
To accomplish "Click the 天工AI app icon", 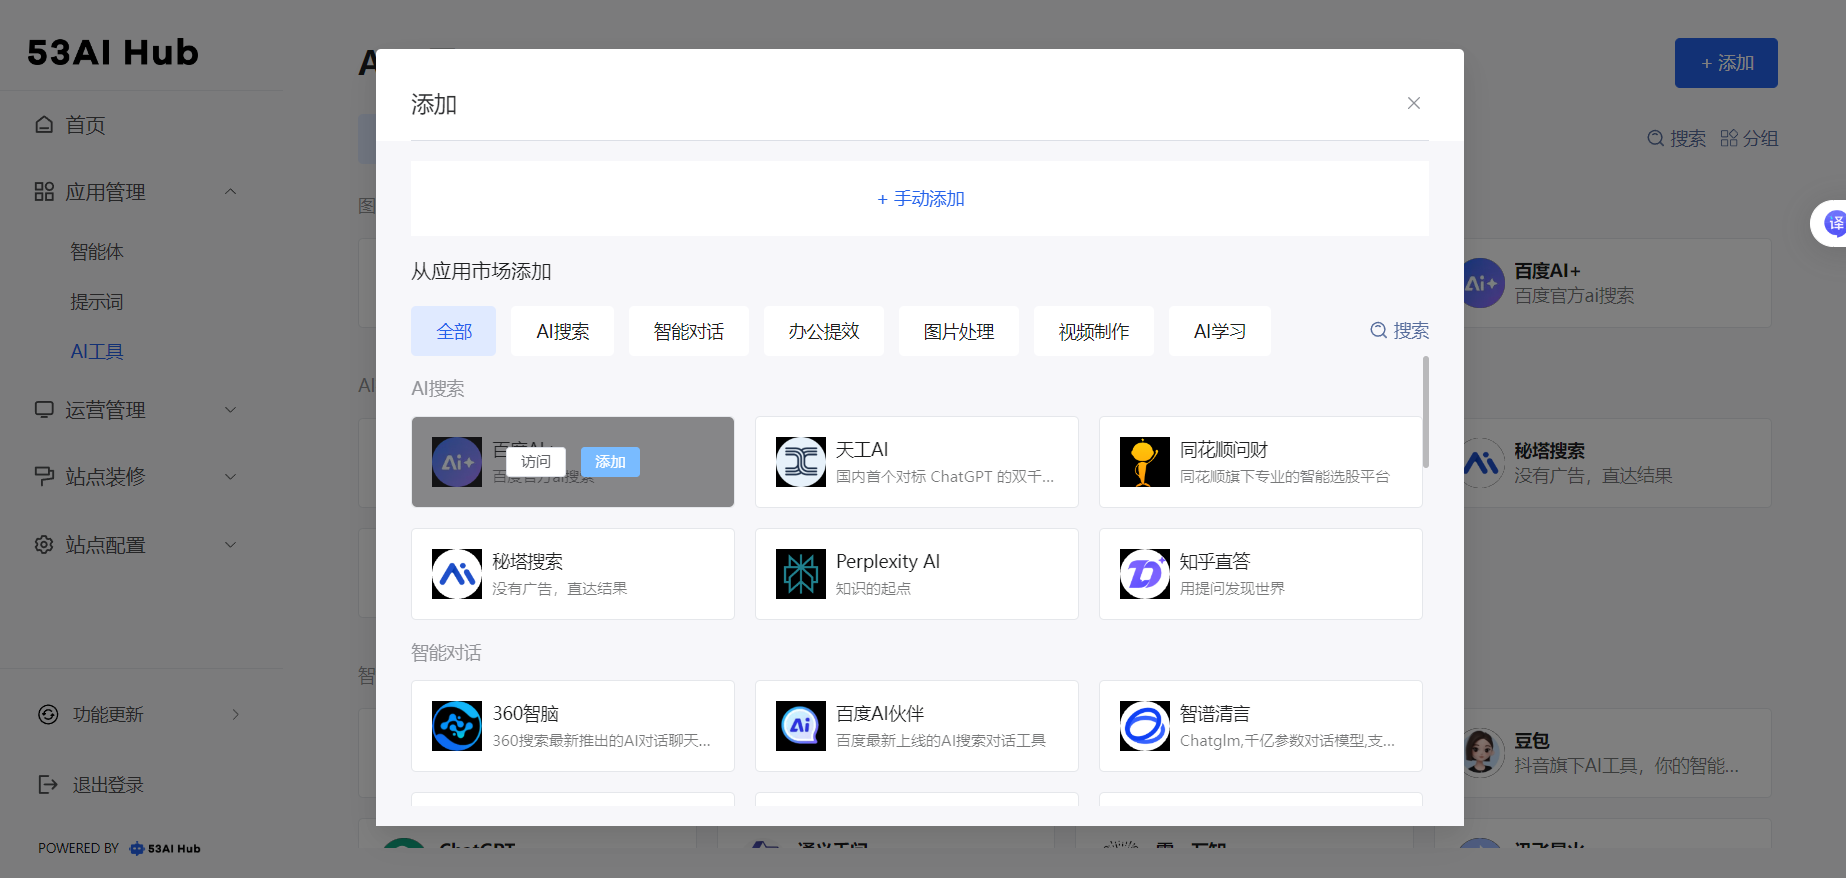I will pyautogui.click(x=800, y=462).
